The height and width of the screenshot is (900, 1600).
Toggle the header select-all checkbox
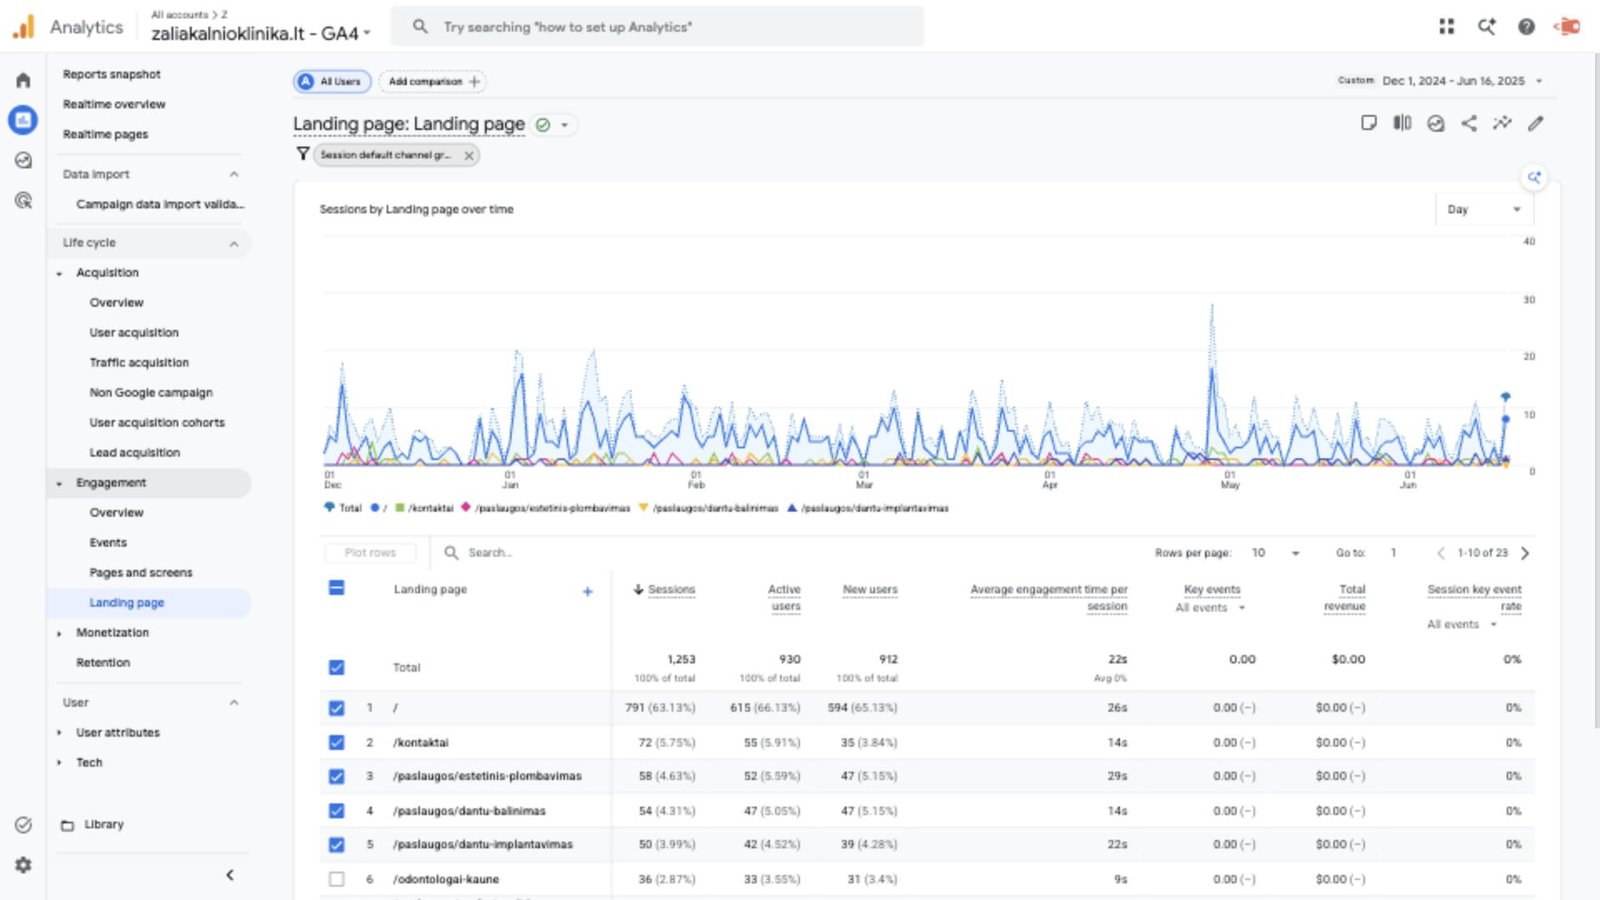pos(337,588)
